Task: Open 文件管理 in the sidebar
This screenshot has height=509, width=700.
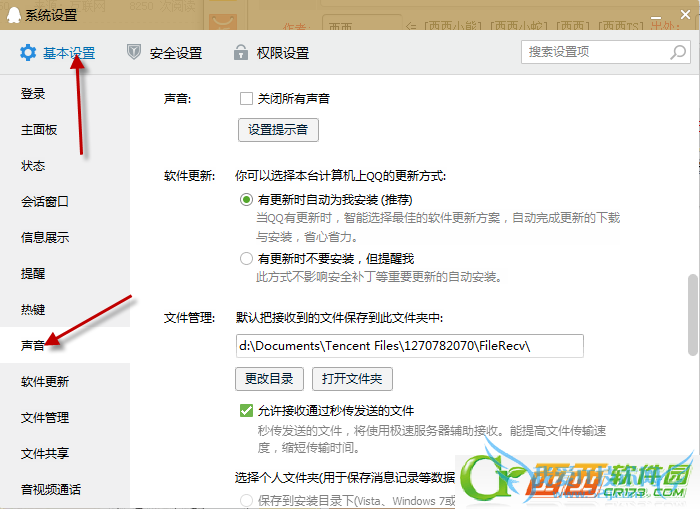Action: tap(45, 417)
